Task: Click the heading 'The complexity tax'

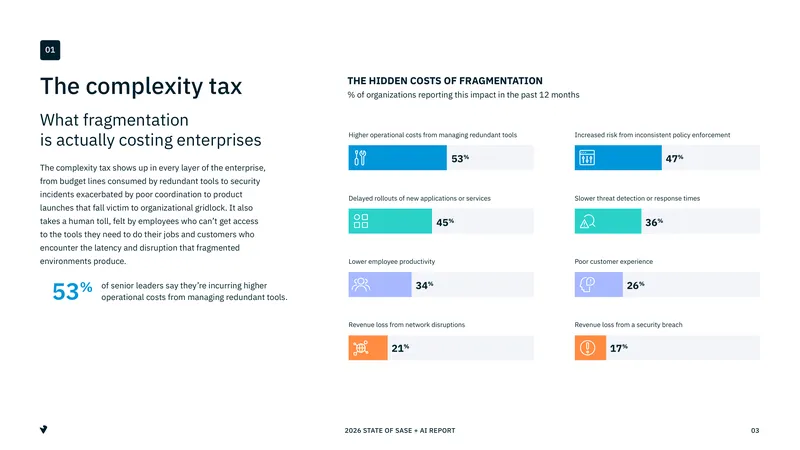Action: click(x=141, y=86)
